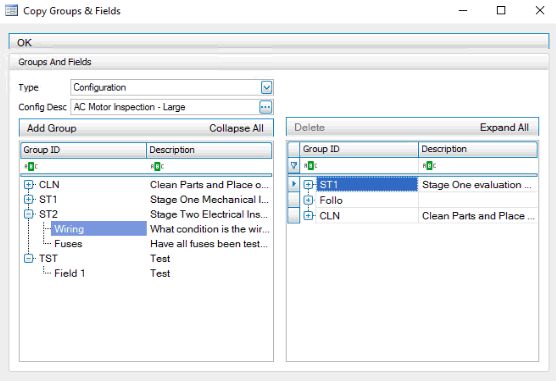Click ABC filter icon under left Description
This screenshot has width=556, height=381.
[157, 166]
